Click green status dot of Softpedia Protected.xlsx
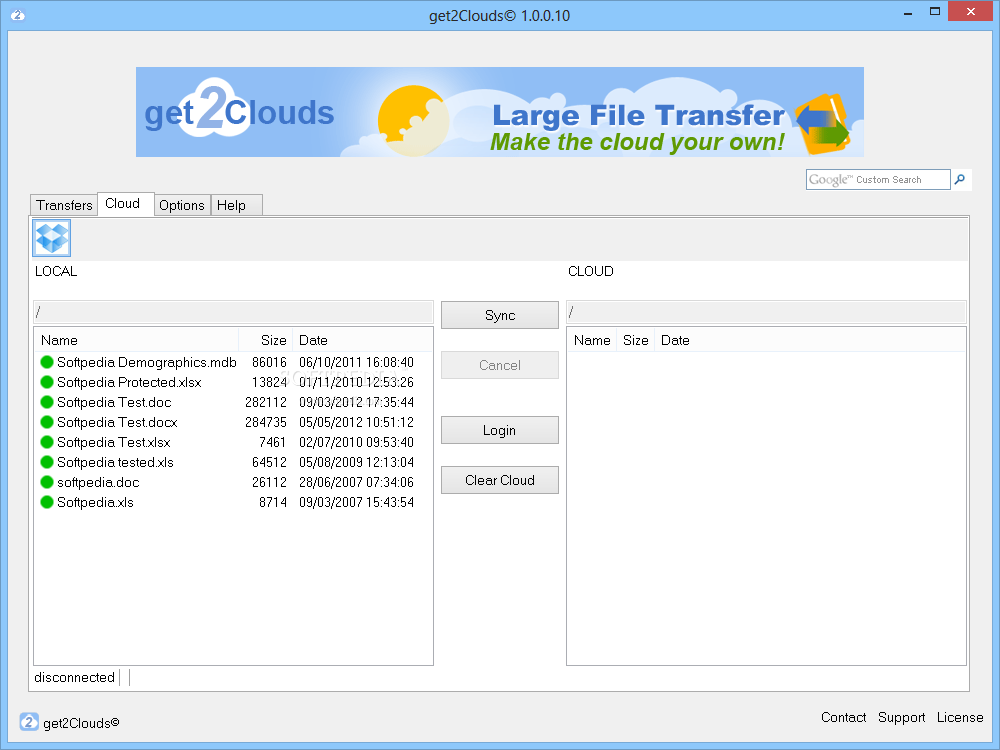This screenshot has width=1000, height=750. tap(47, 382)
